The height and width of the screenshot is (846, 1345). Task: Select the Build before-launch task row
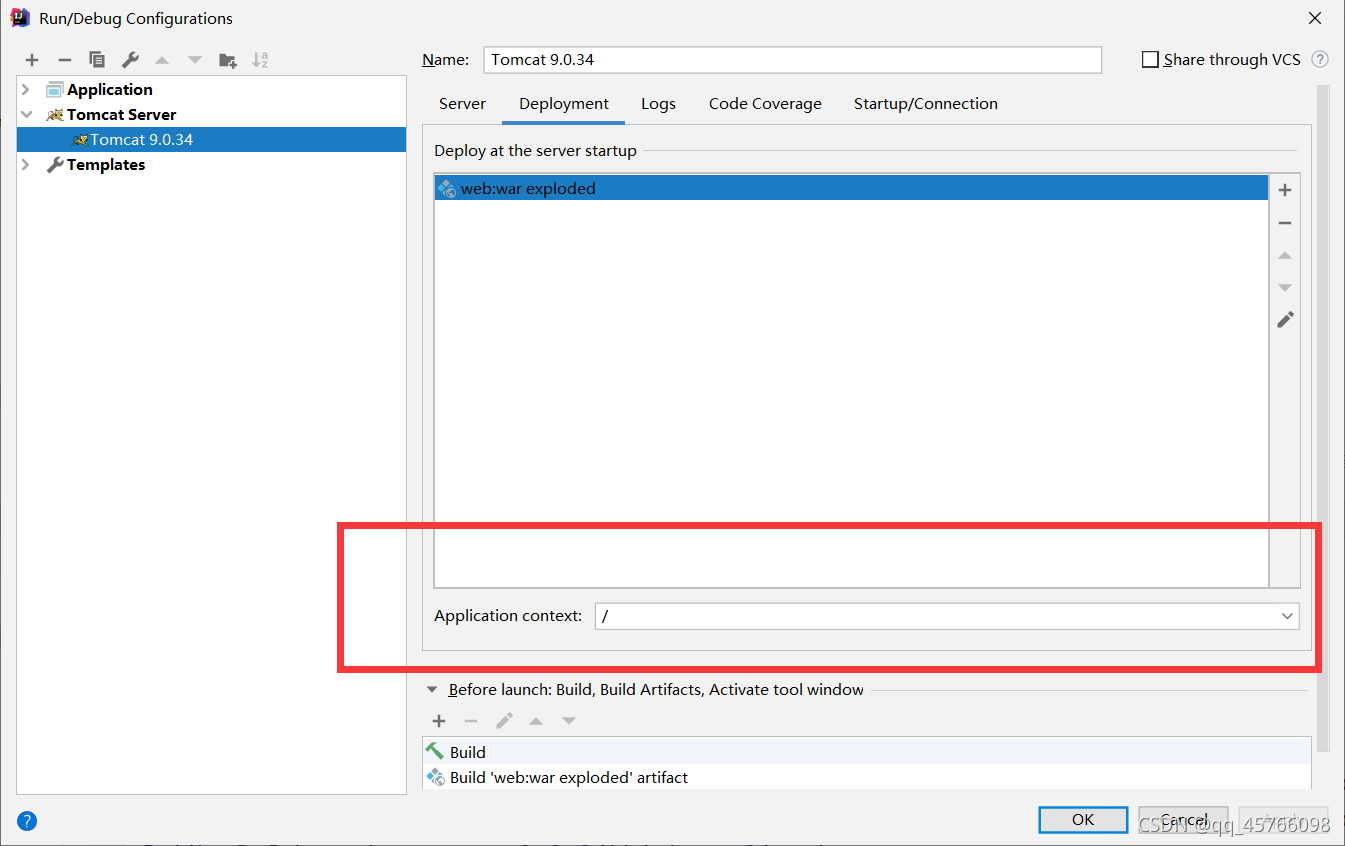coord(866,752)
